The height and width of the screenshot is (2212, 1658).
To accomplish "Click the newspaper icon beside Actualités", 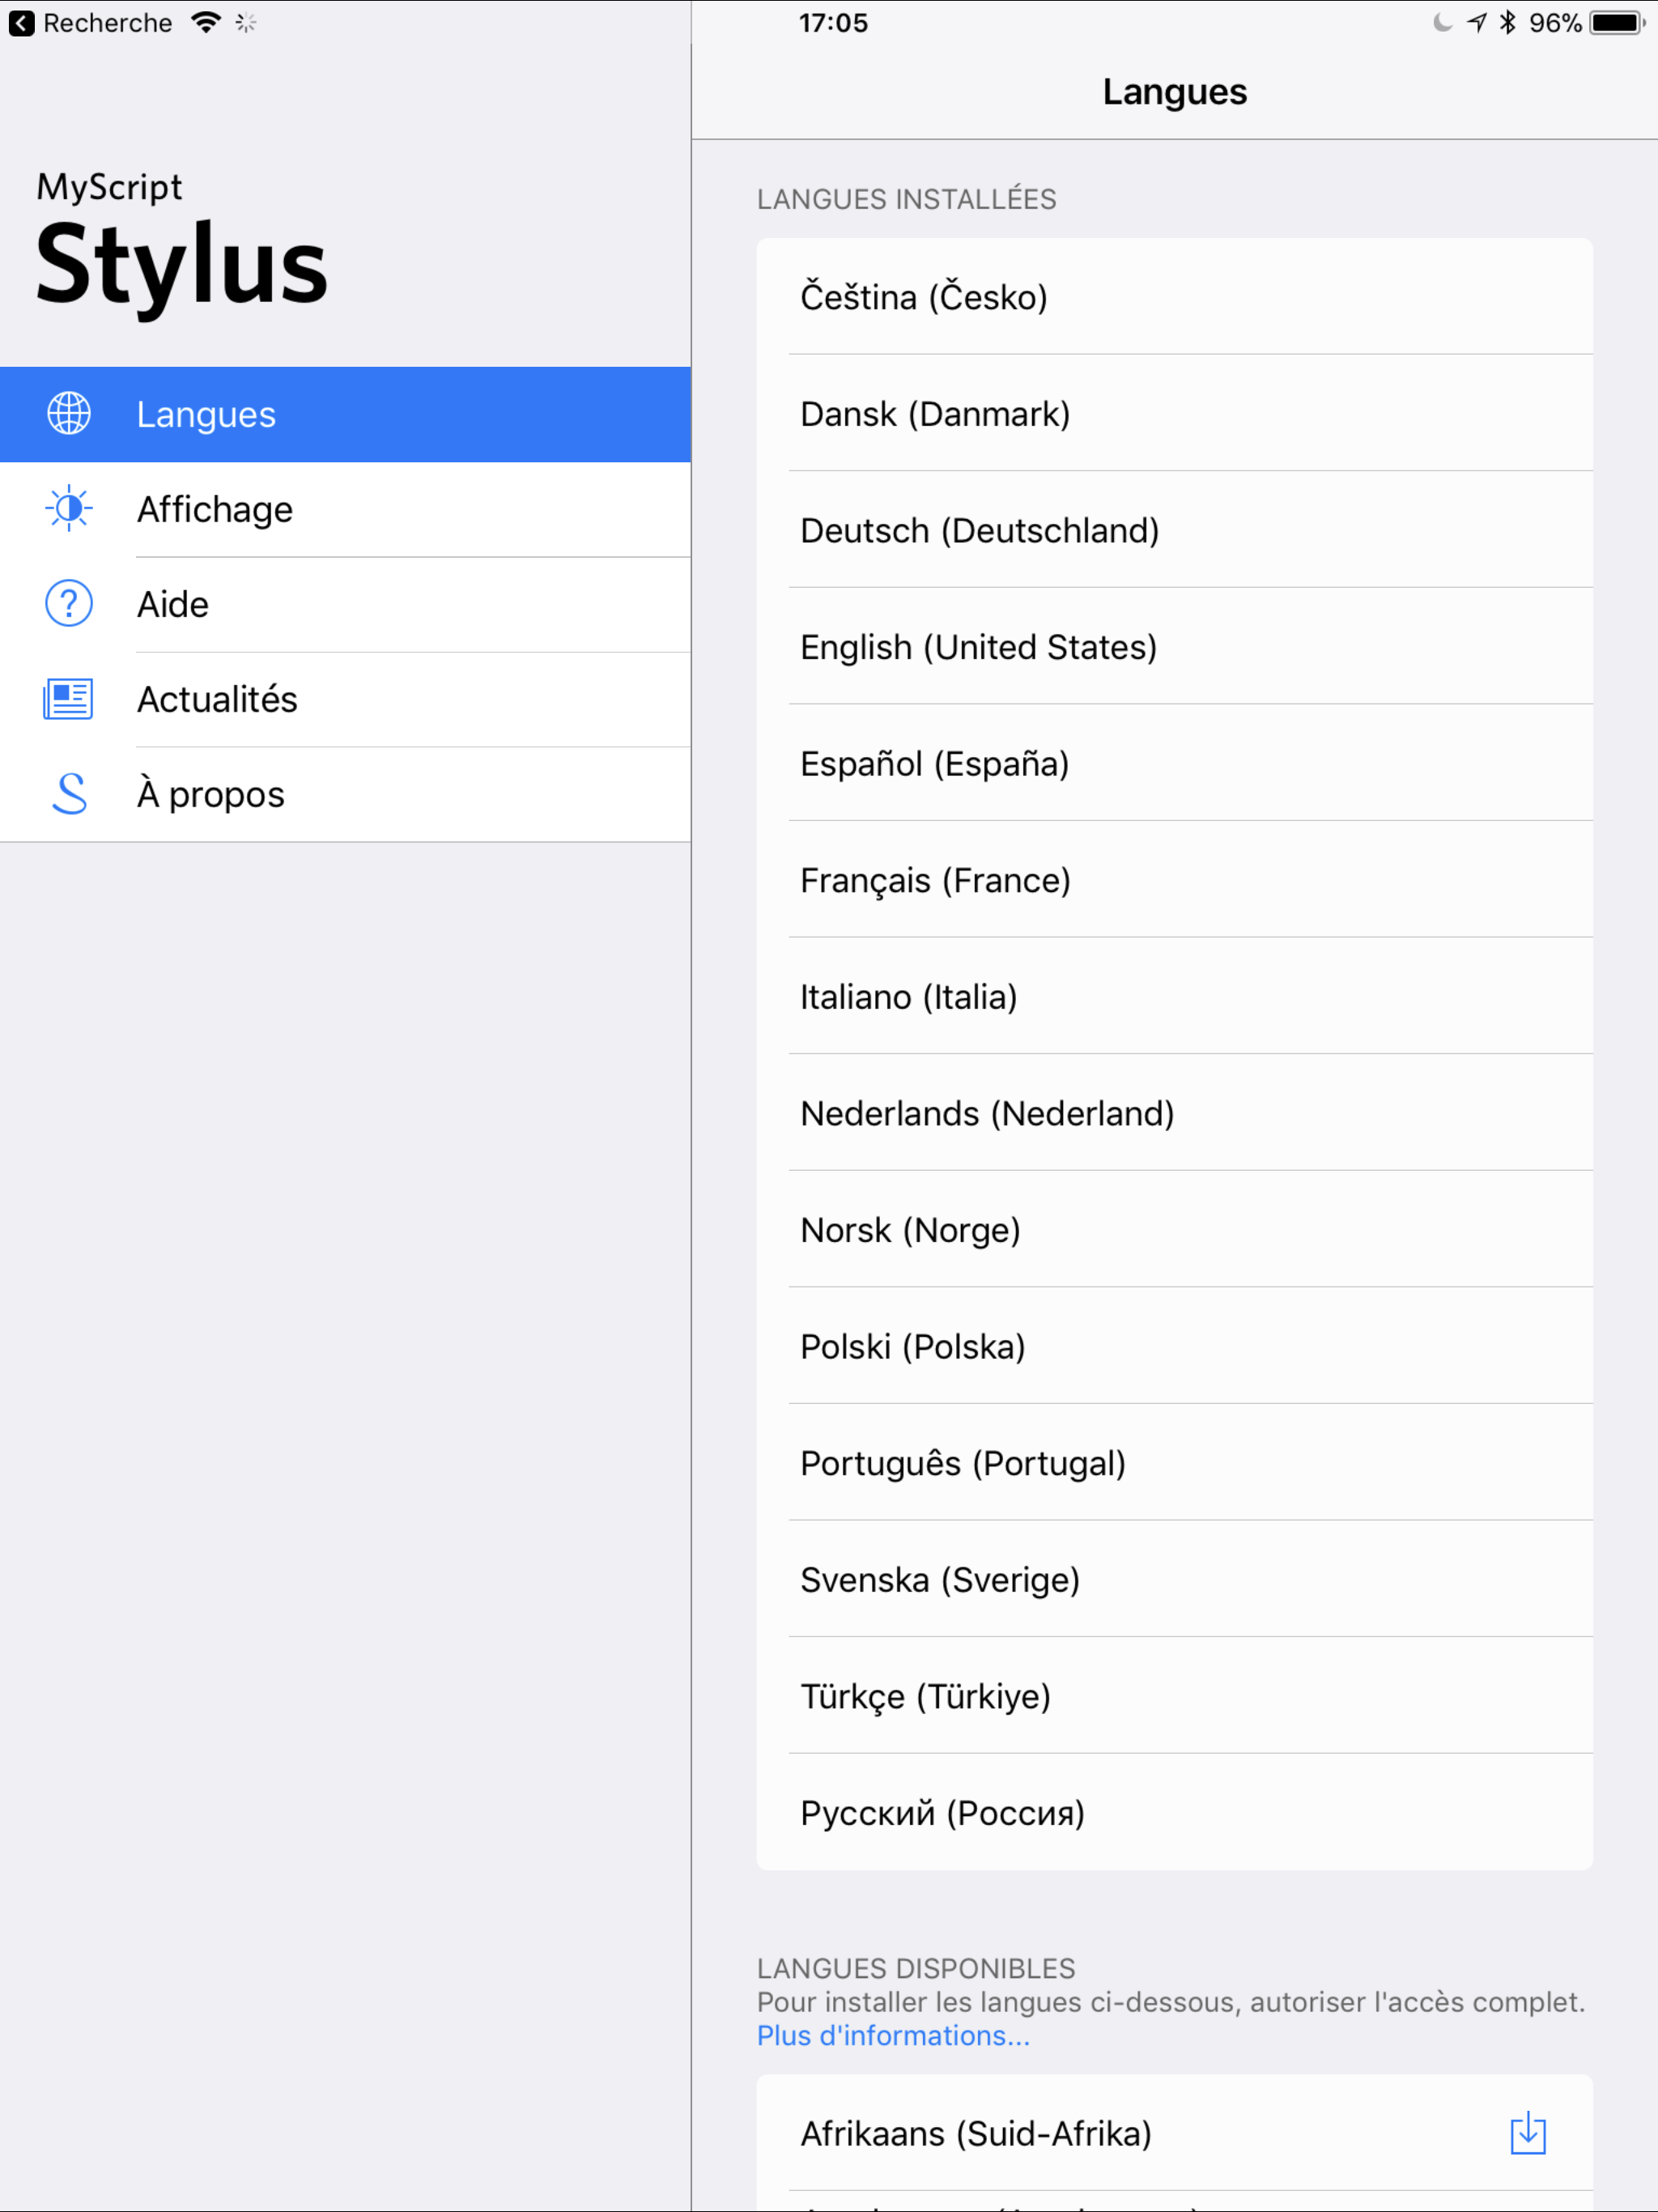I will tap(69, 699).
